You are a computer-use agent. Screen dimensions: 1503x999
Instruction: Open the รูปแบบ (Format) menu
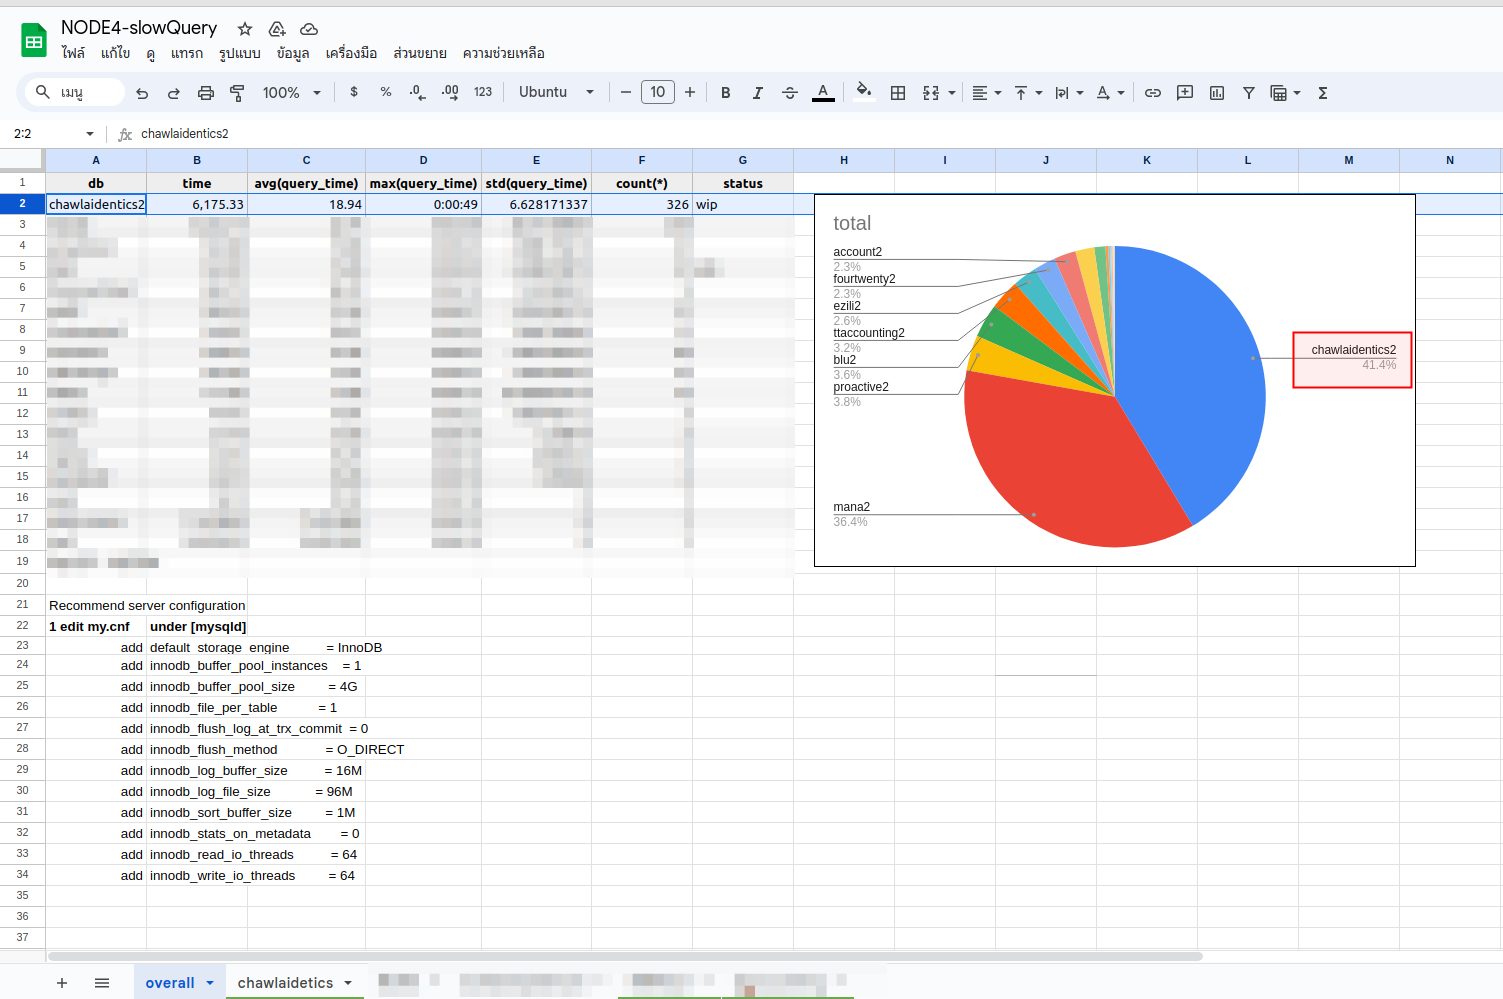(x=240, y=53)
